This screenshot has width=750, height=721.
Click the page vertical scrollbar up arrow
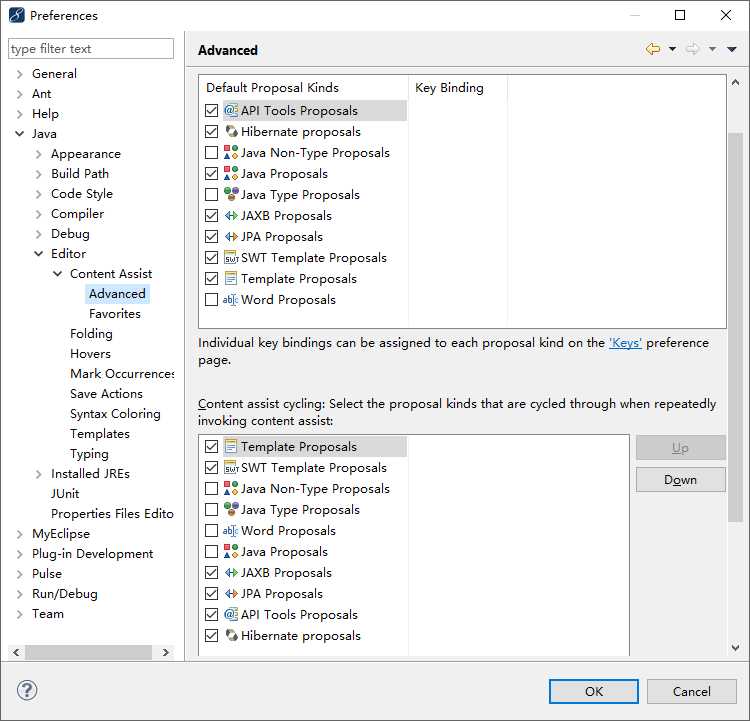[x=736, y=82]
